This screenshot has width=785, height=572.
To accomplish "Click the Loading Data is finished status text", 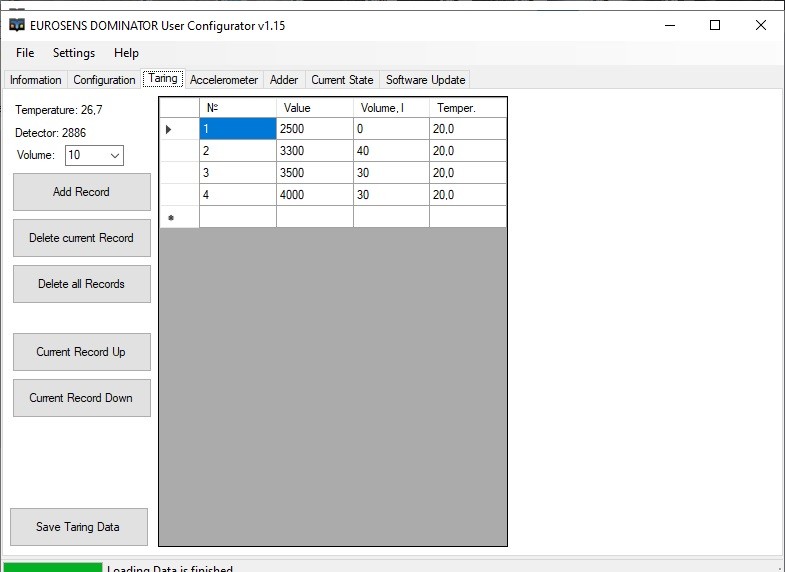I will (x=170, y=568).
